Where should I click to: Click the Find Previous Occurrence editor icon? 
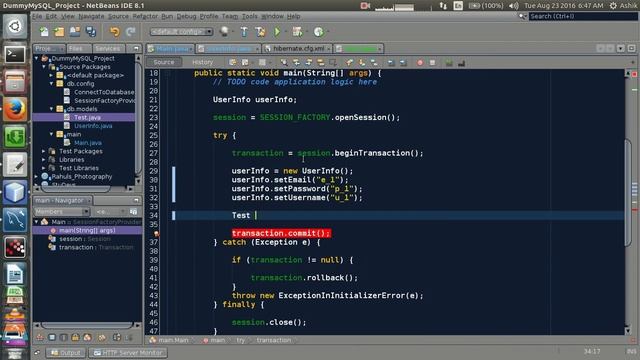pos(296,62)
